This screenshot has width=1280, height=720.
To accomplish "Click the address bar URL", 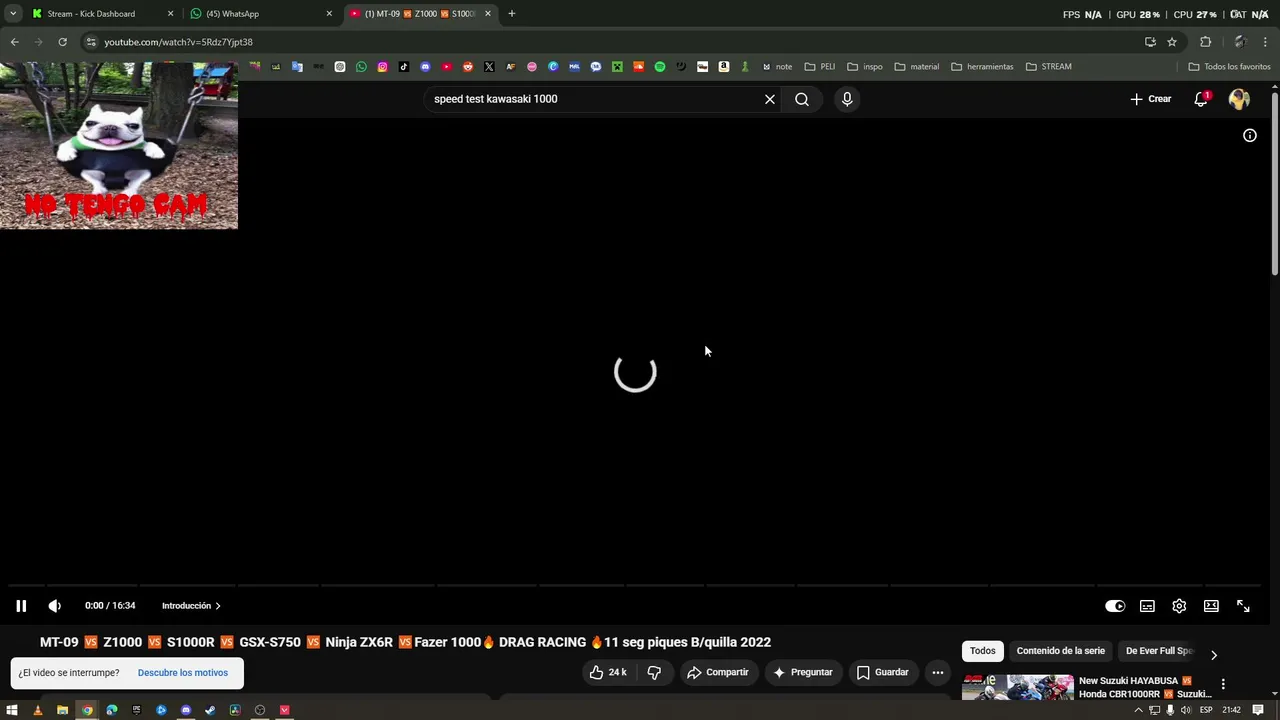I will coord(178,42).
